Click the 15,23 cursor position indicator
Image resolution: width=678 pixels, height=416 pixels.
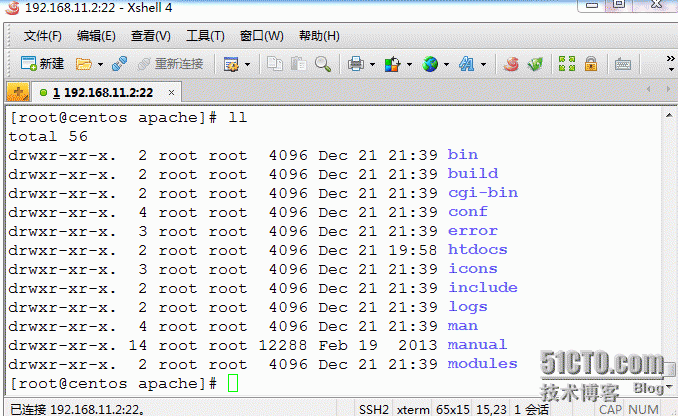point(491,409)
